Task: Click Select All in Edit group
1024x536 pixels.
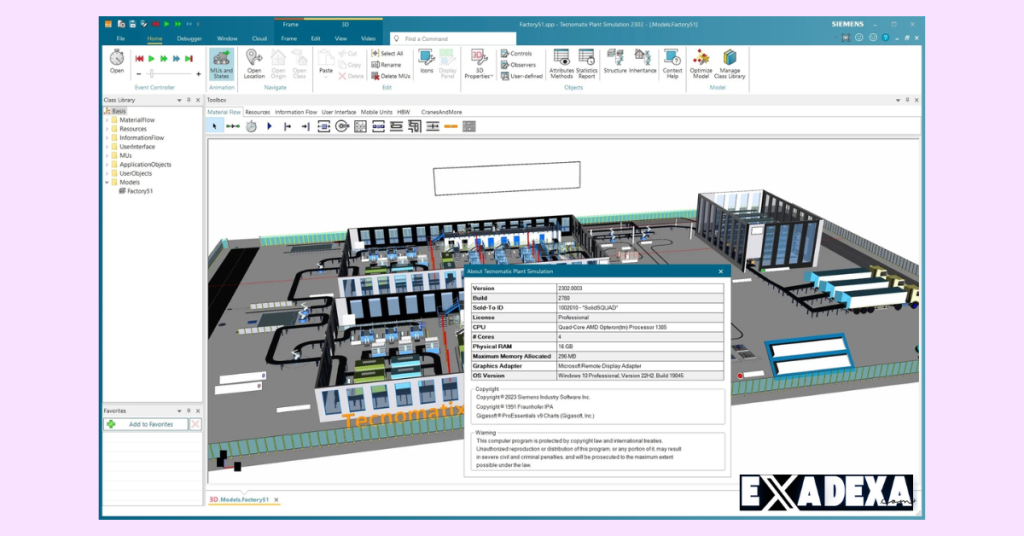Action: coord(387,54)
